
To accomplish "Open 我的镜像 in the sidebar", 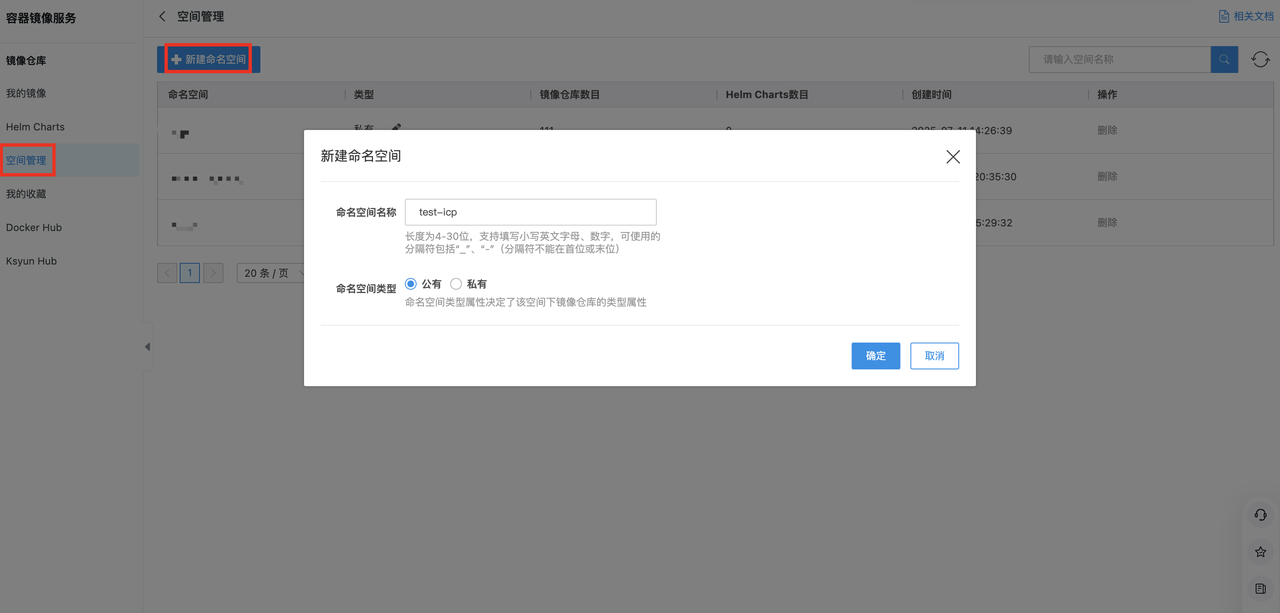I will pos(26,93).
